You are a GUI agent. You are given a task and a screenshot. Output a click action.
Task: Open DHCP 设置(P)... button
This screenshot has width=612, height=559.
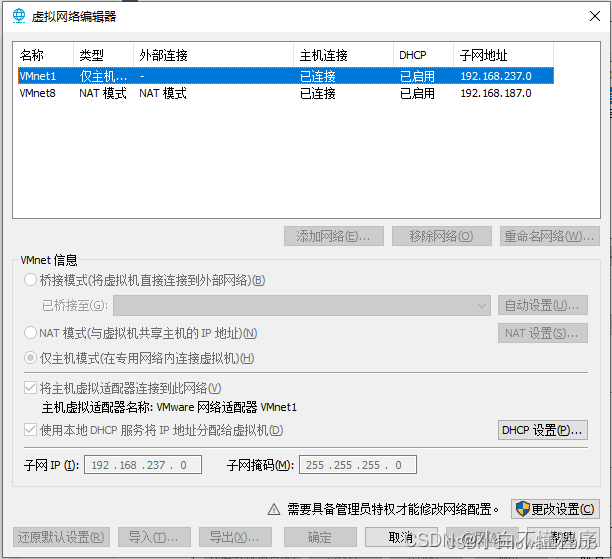pyautogui.click(x=543, y=430)
